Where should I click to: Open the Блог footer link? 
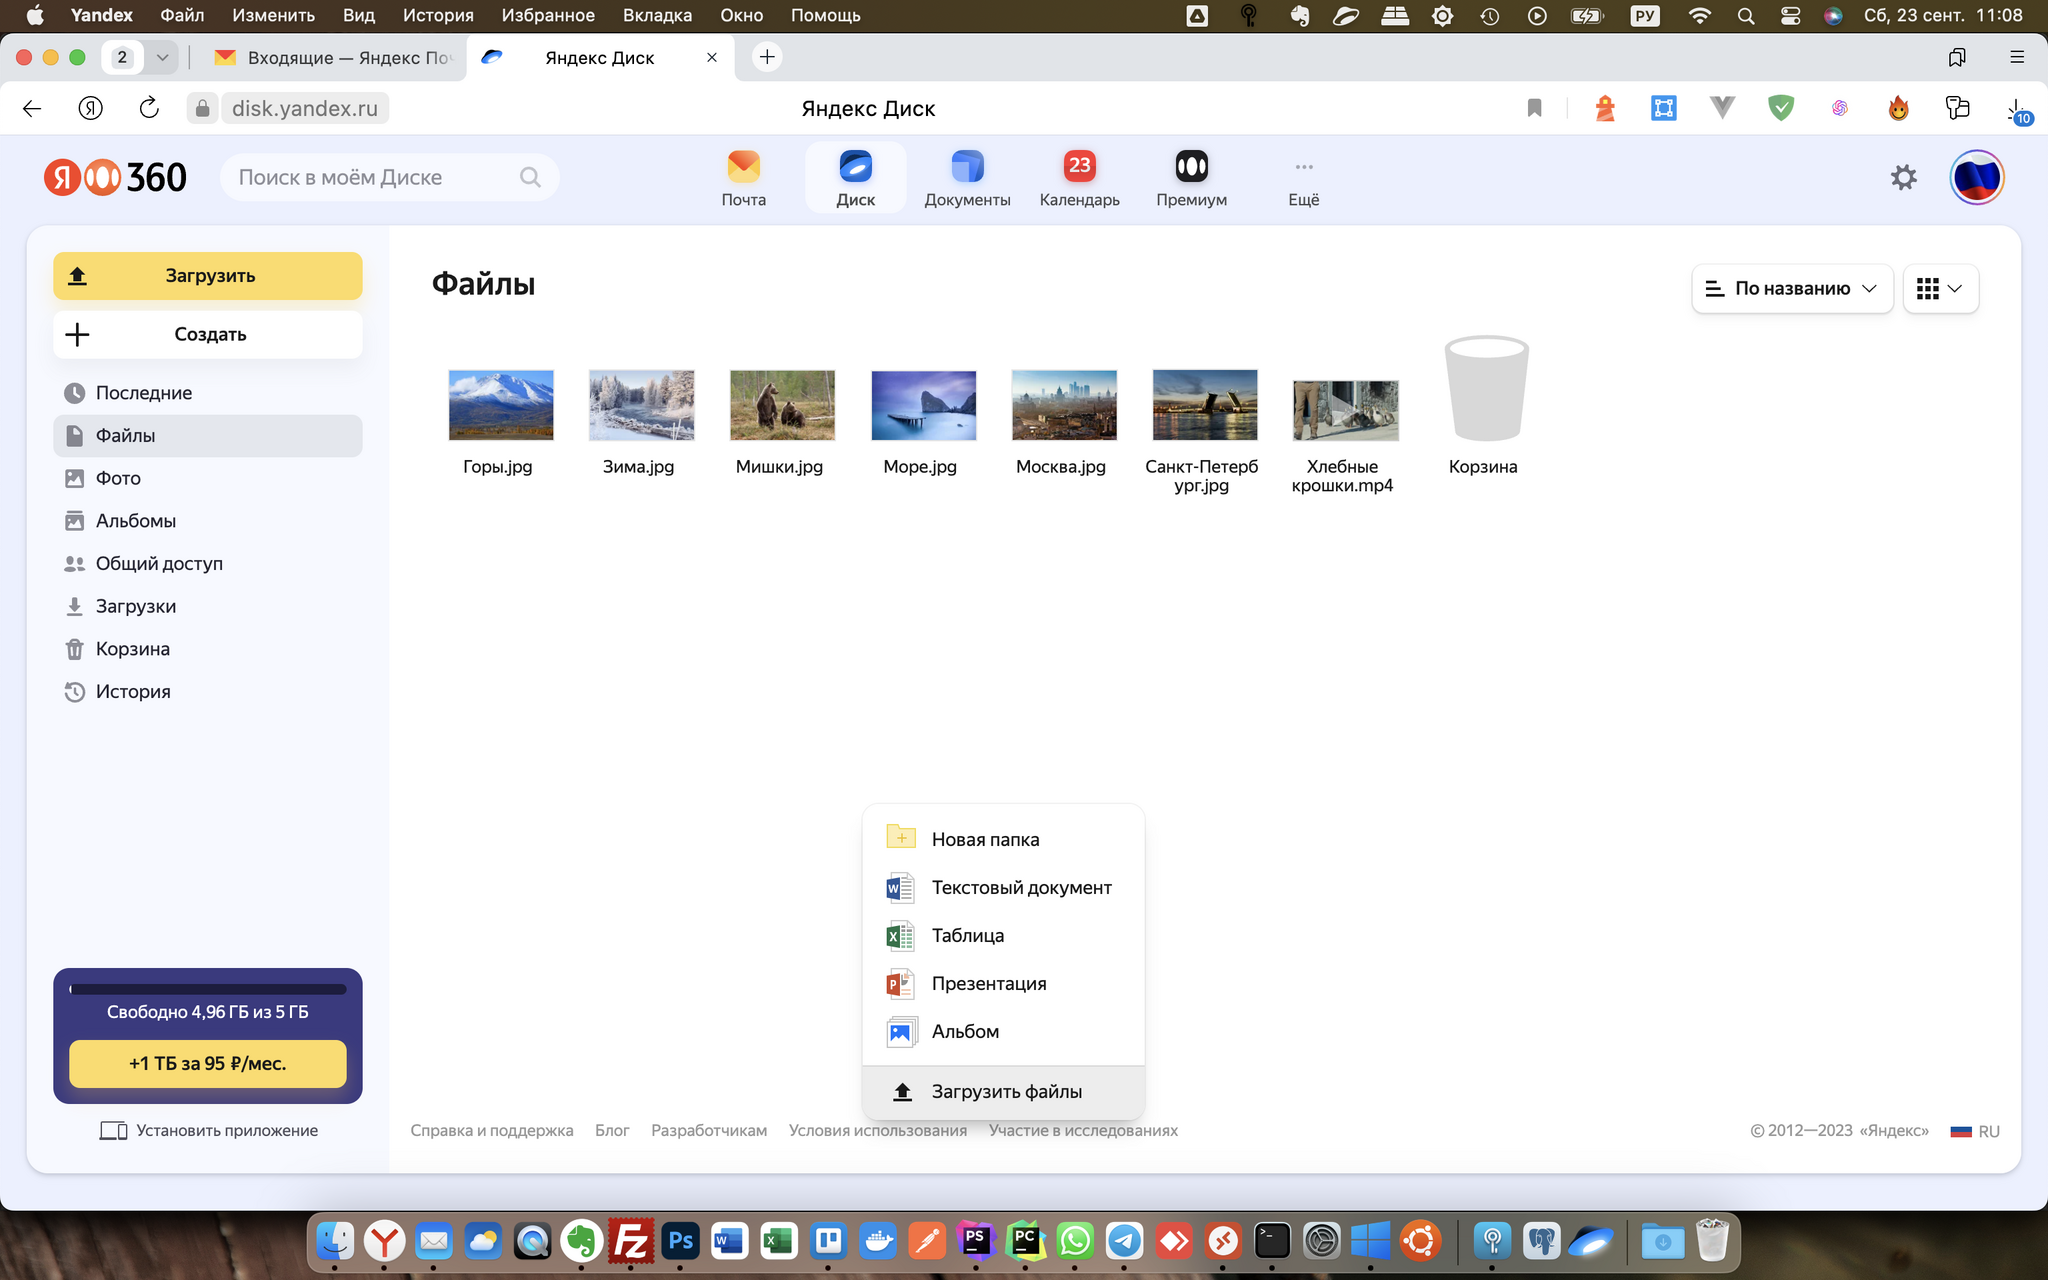coord(612,1130)
